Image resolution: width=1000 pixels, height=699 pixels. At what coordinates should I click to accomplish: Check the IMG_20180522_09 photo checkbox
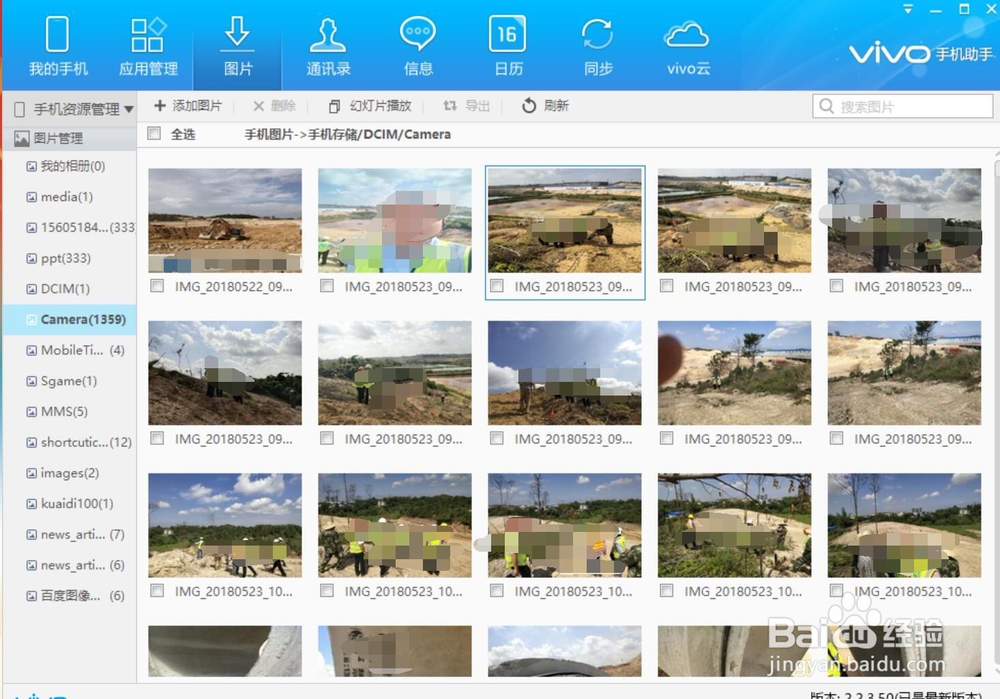pyautogui.click(x=157, y=286)
